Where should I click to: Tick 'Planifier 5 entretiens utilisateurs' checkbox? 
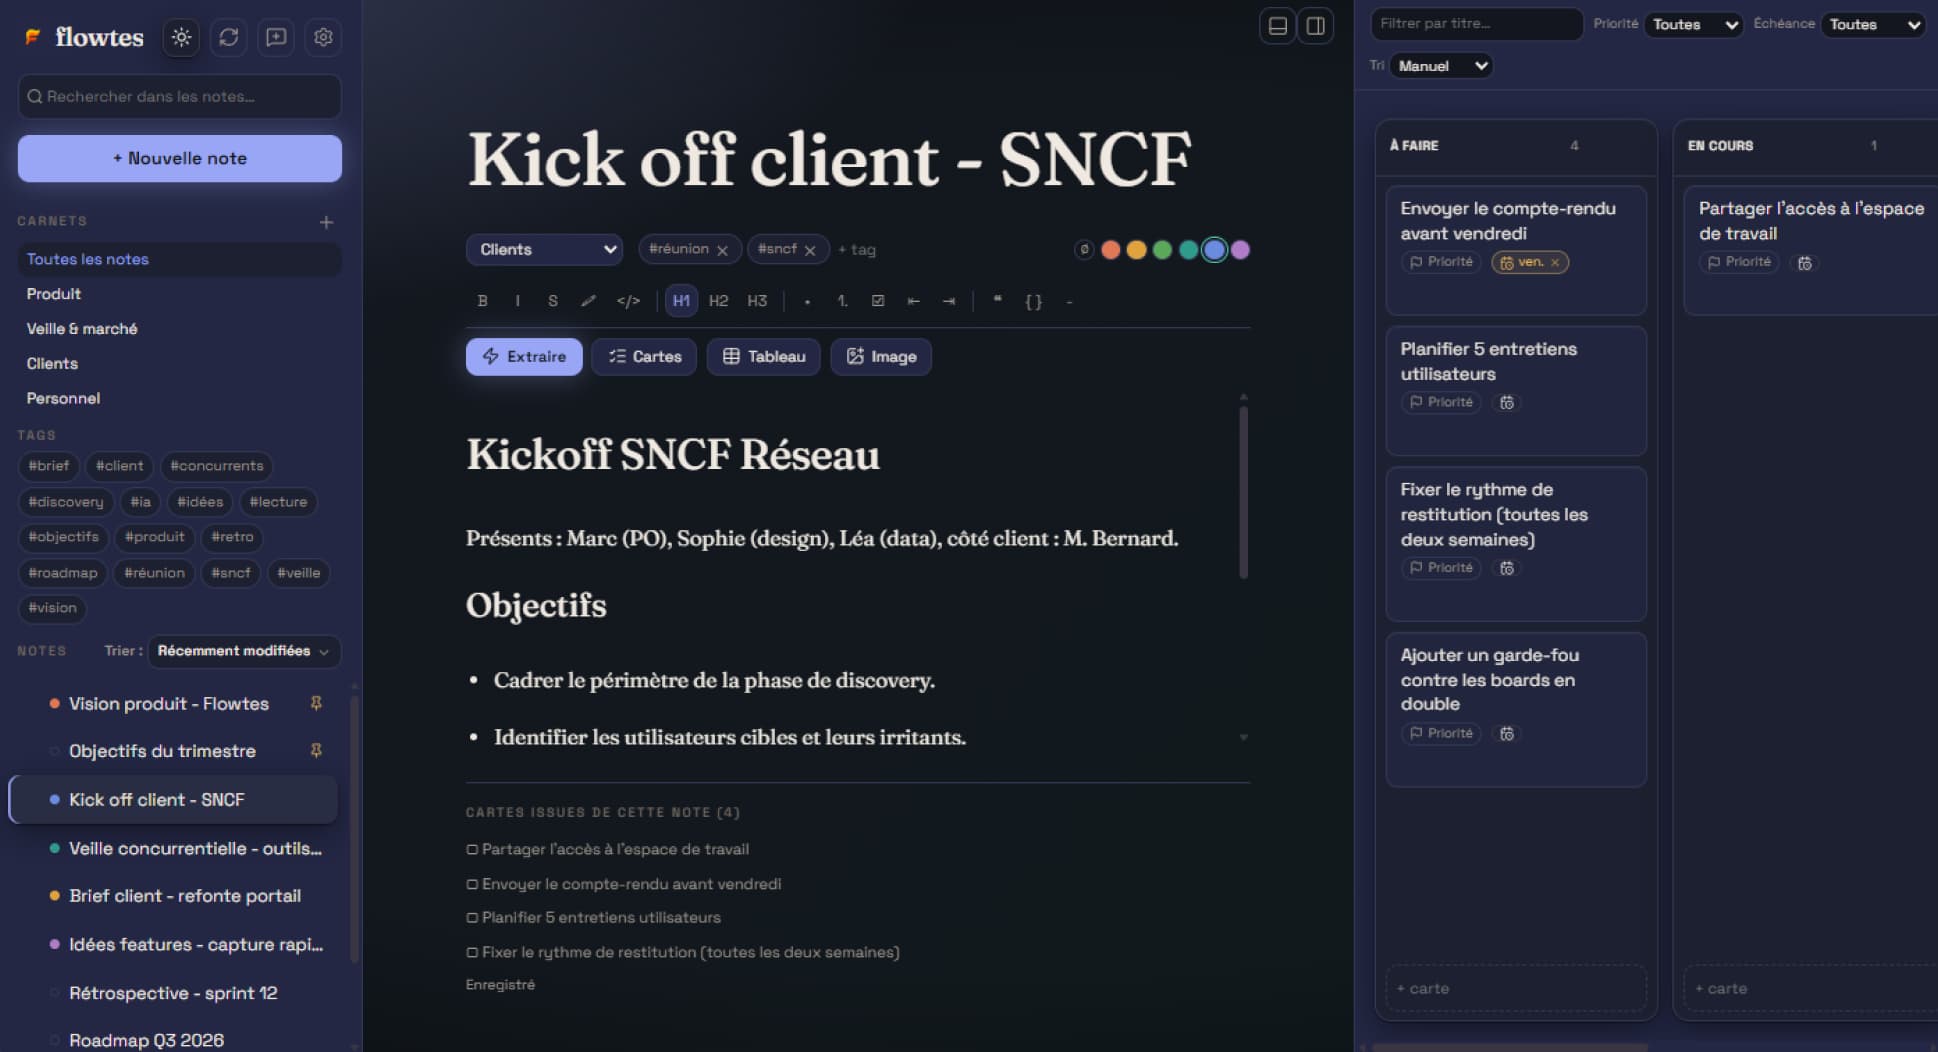(x=472, y=917)
